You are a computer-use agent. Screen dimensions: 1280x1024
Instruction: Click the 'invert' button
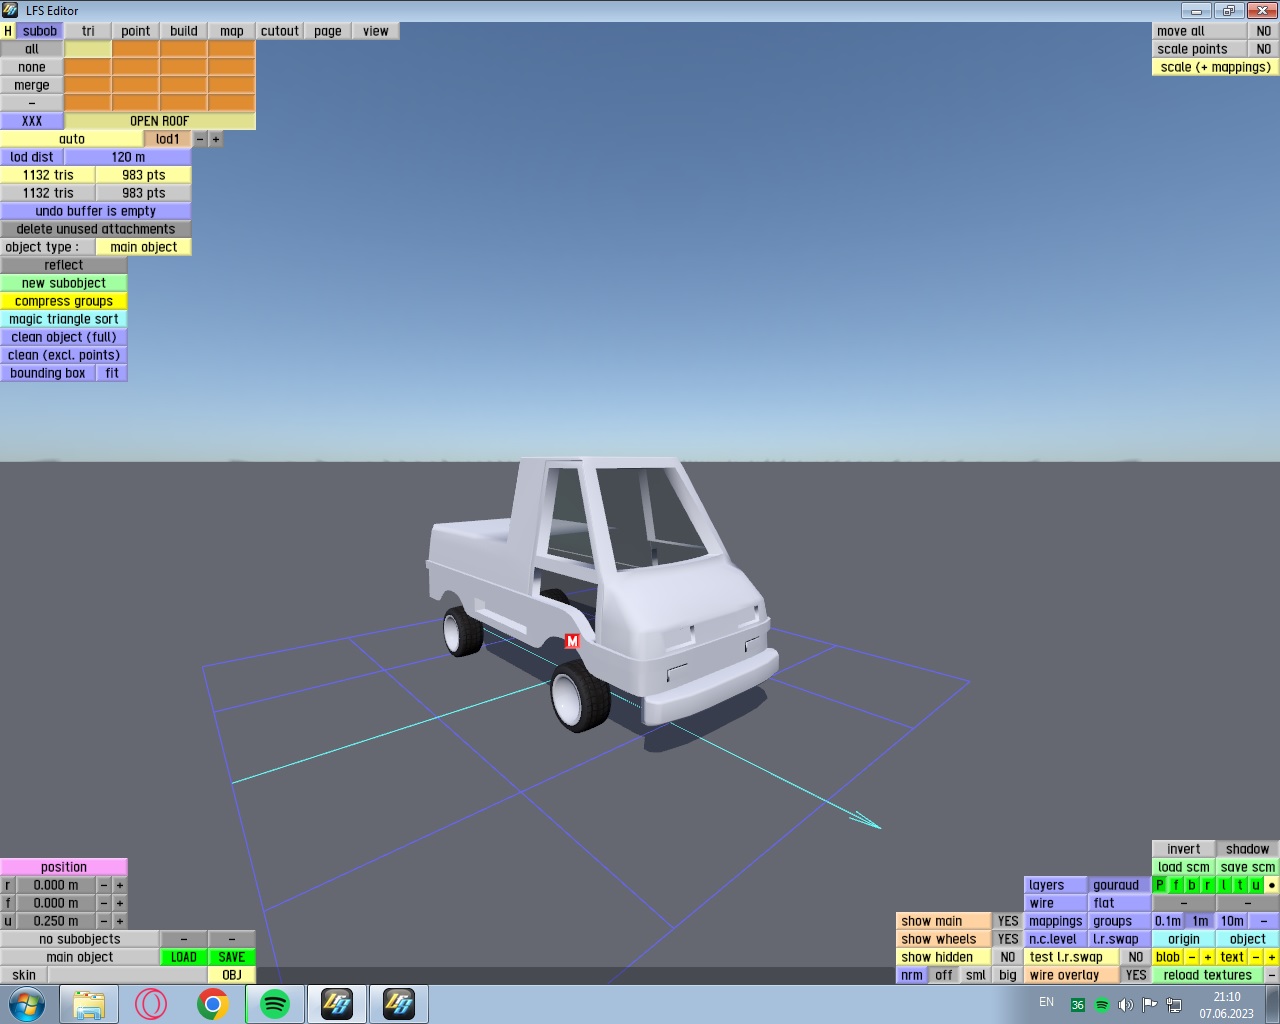[x=1184, y=849]
